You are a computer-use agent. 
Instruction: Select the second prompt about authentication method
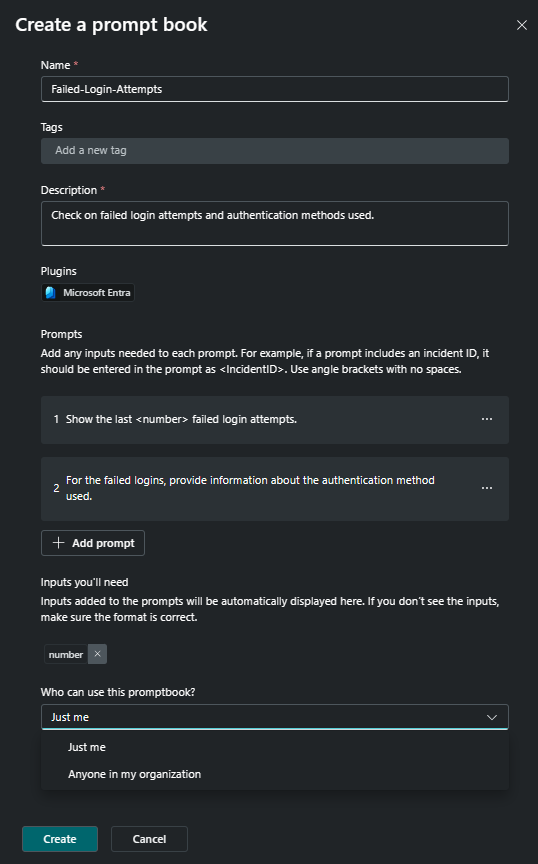pyautogui.click(x=275, y=488)
